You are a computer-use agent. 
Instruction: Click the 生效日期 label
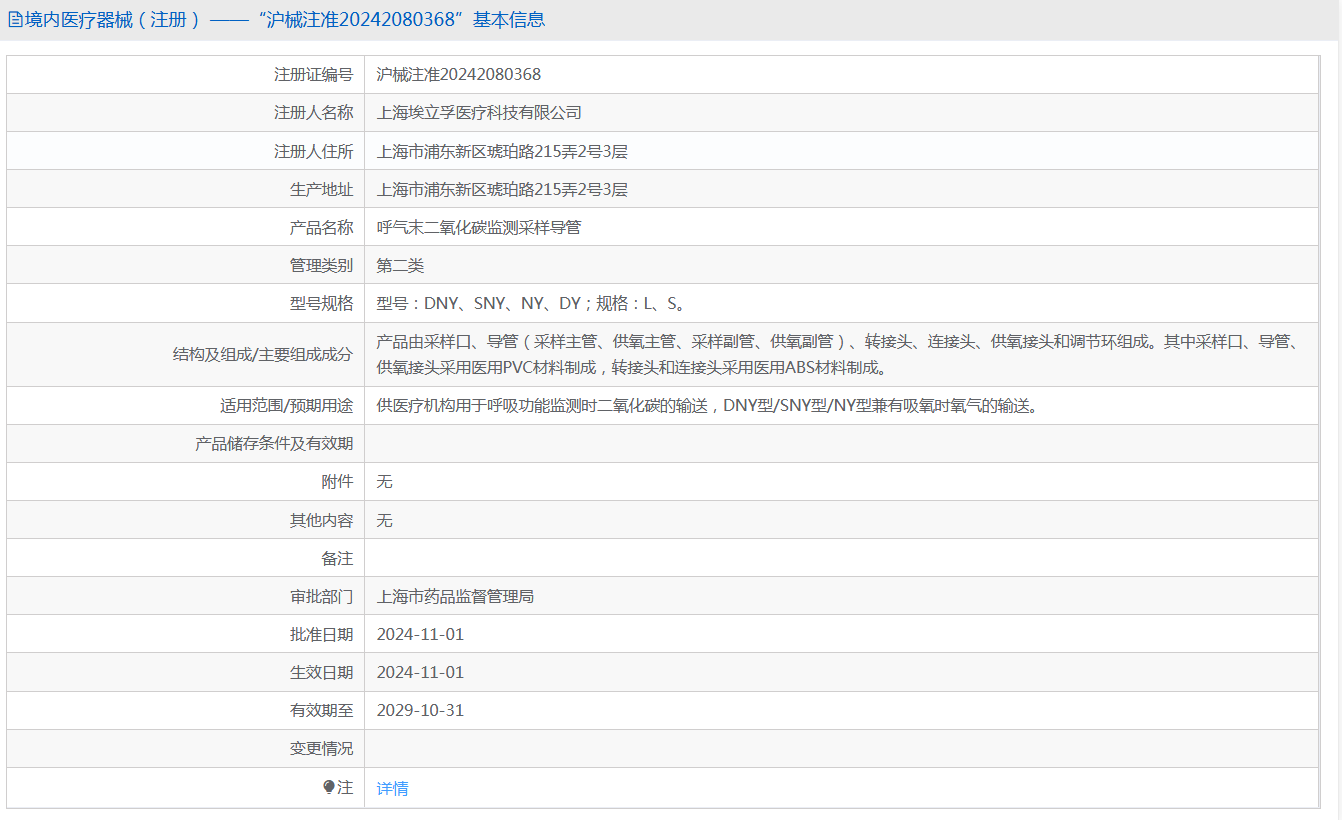pyautogui.click(x=322, y=673)
